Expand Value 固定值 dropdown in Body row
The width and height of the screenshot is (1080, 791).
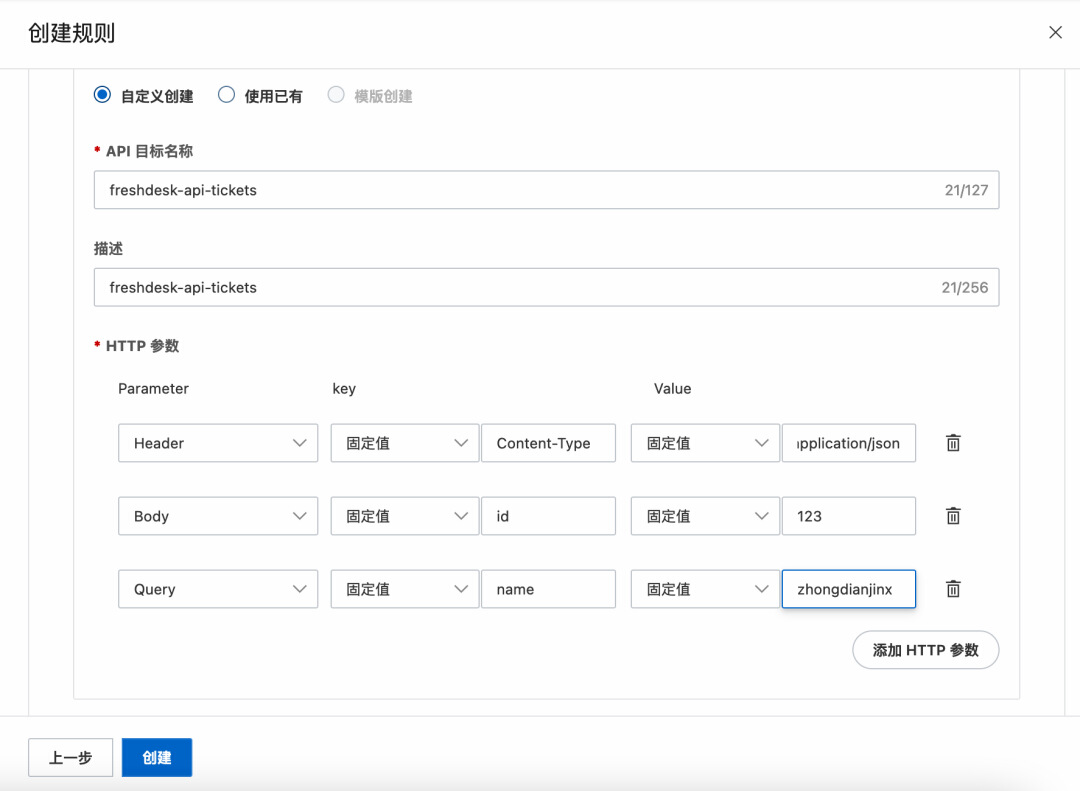pos(705,516)
